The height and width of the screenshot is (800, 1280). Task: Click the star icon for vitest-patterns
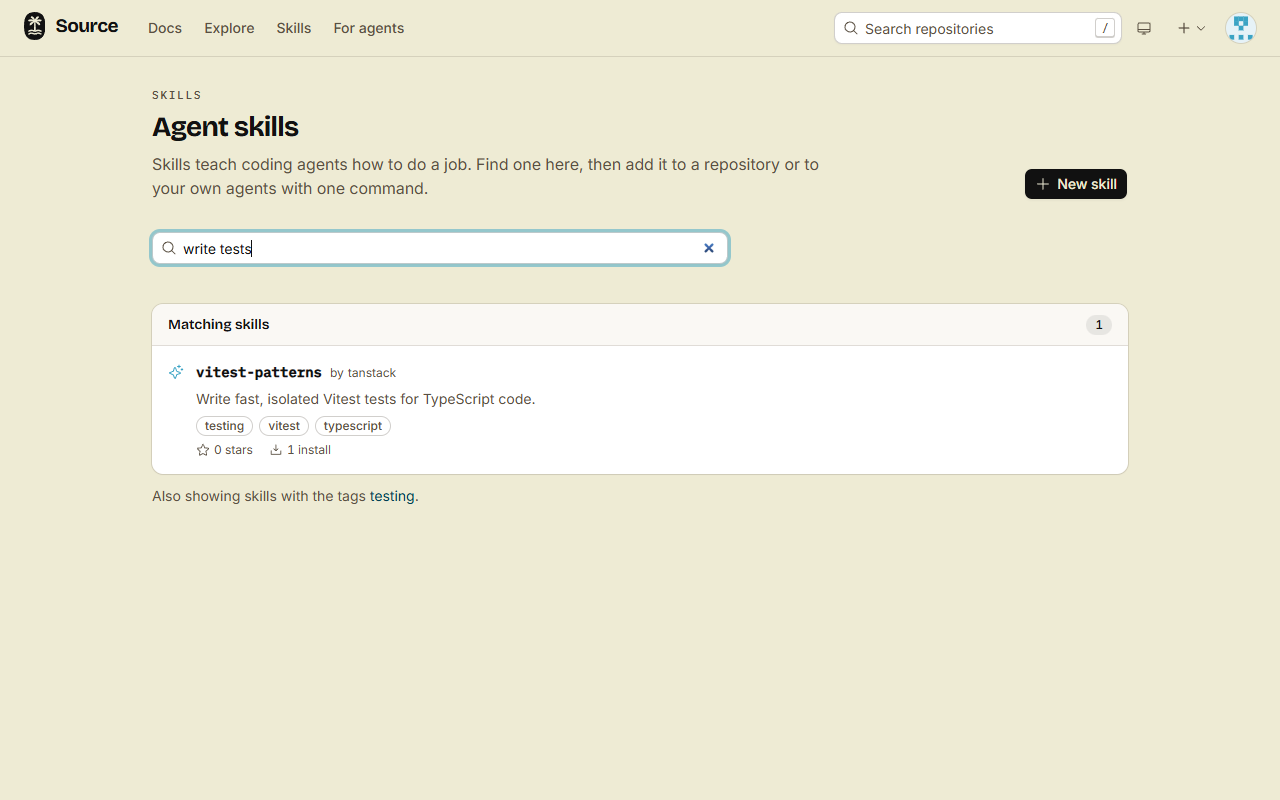pyautogui.click(x=203, y=450)
